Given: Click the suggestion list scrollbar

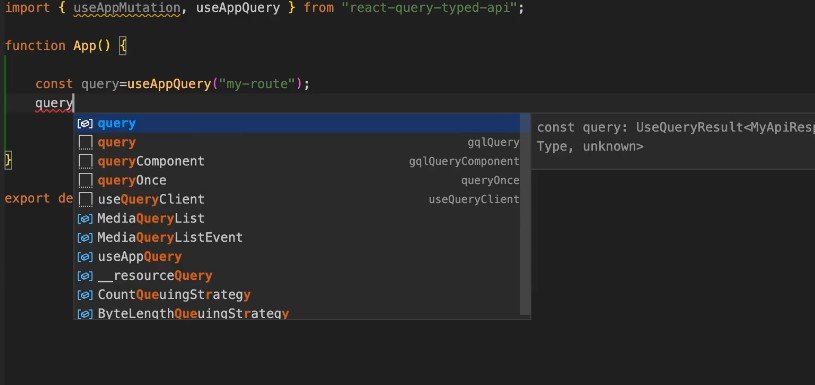Looking at the screenshot, I should (525, 215).
